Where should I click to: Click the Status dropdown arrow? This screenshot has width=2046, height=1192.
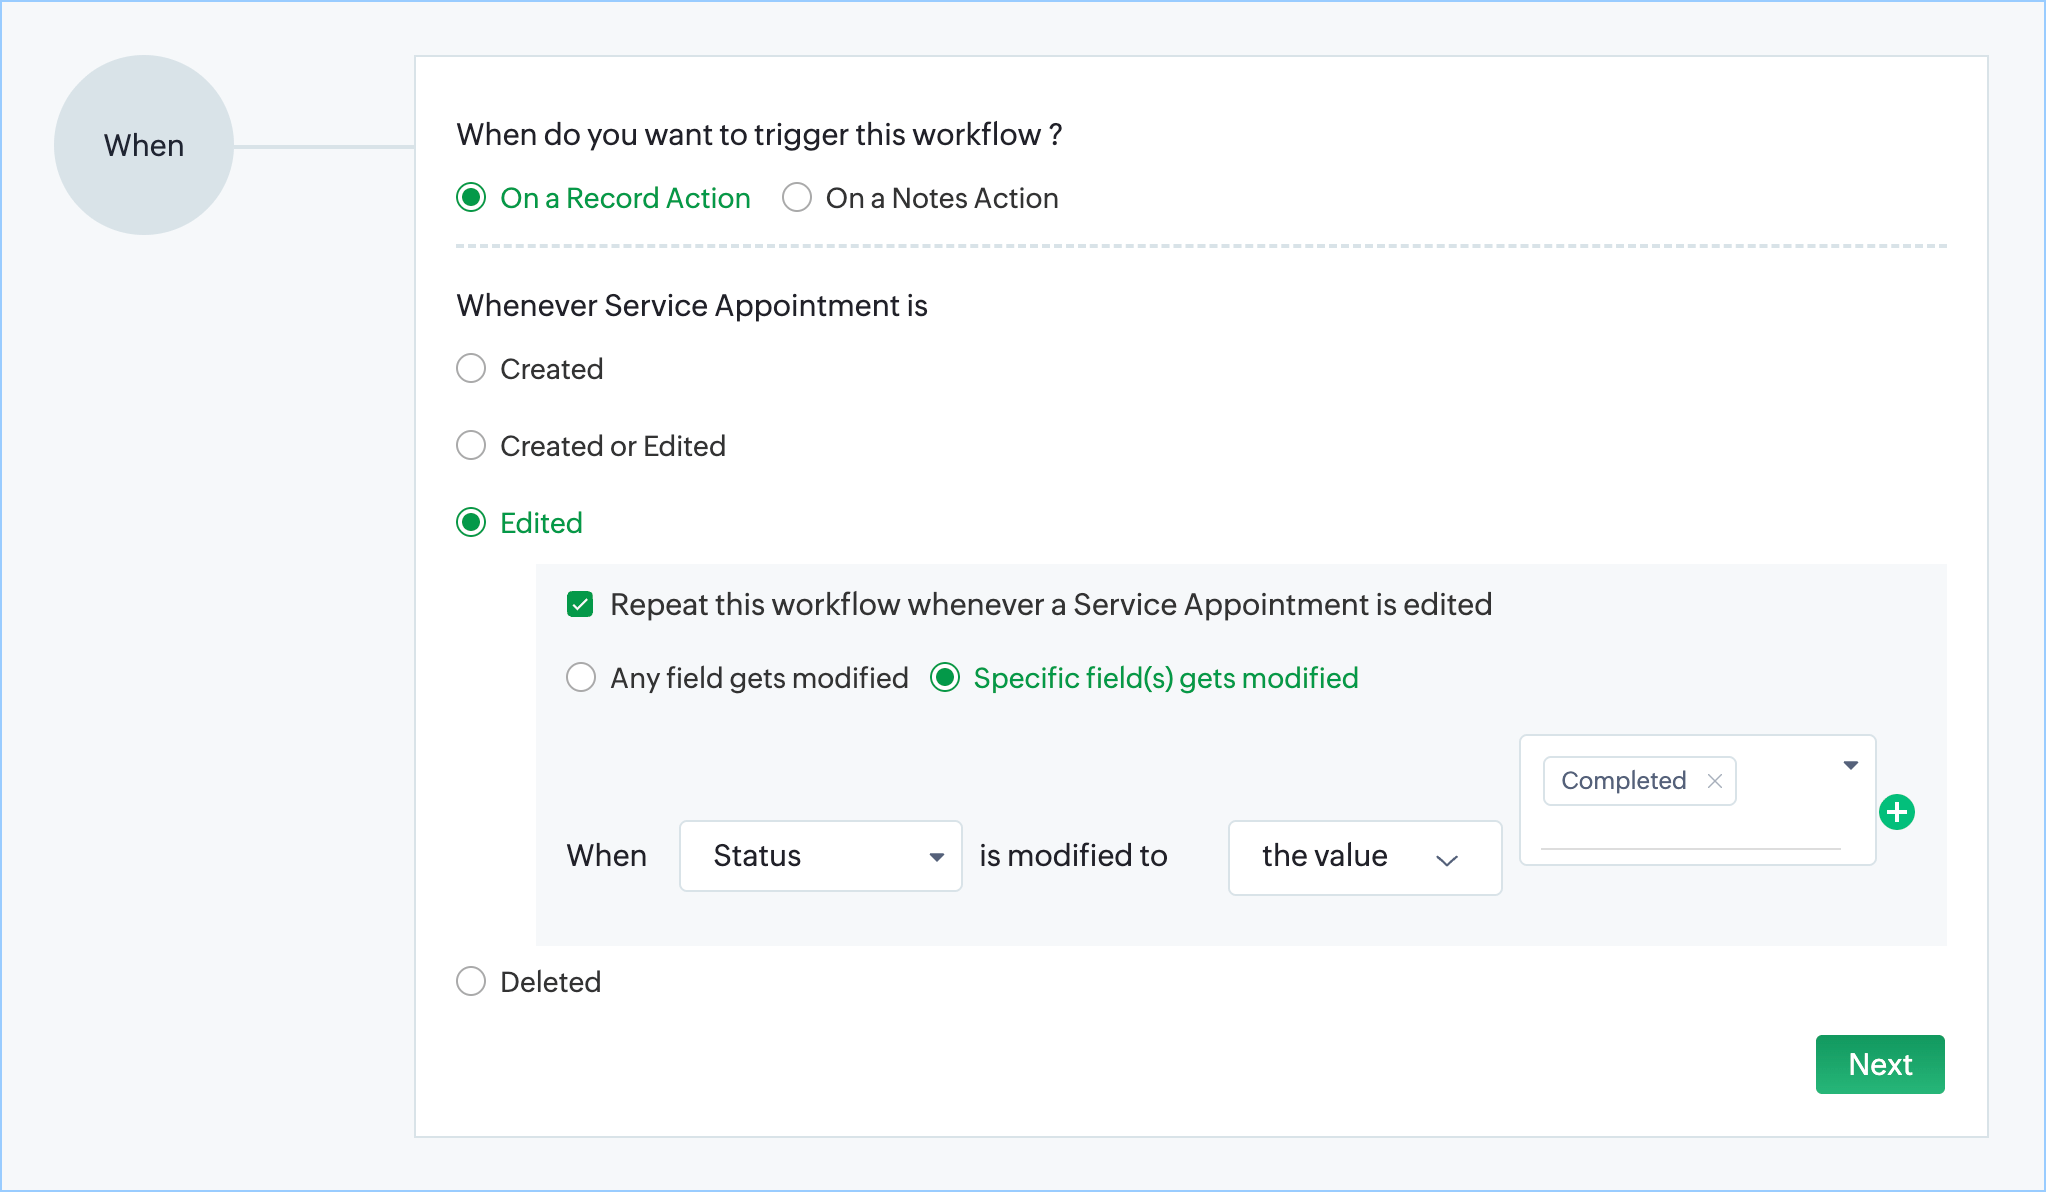[936, 857]
